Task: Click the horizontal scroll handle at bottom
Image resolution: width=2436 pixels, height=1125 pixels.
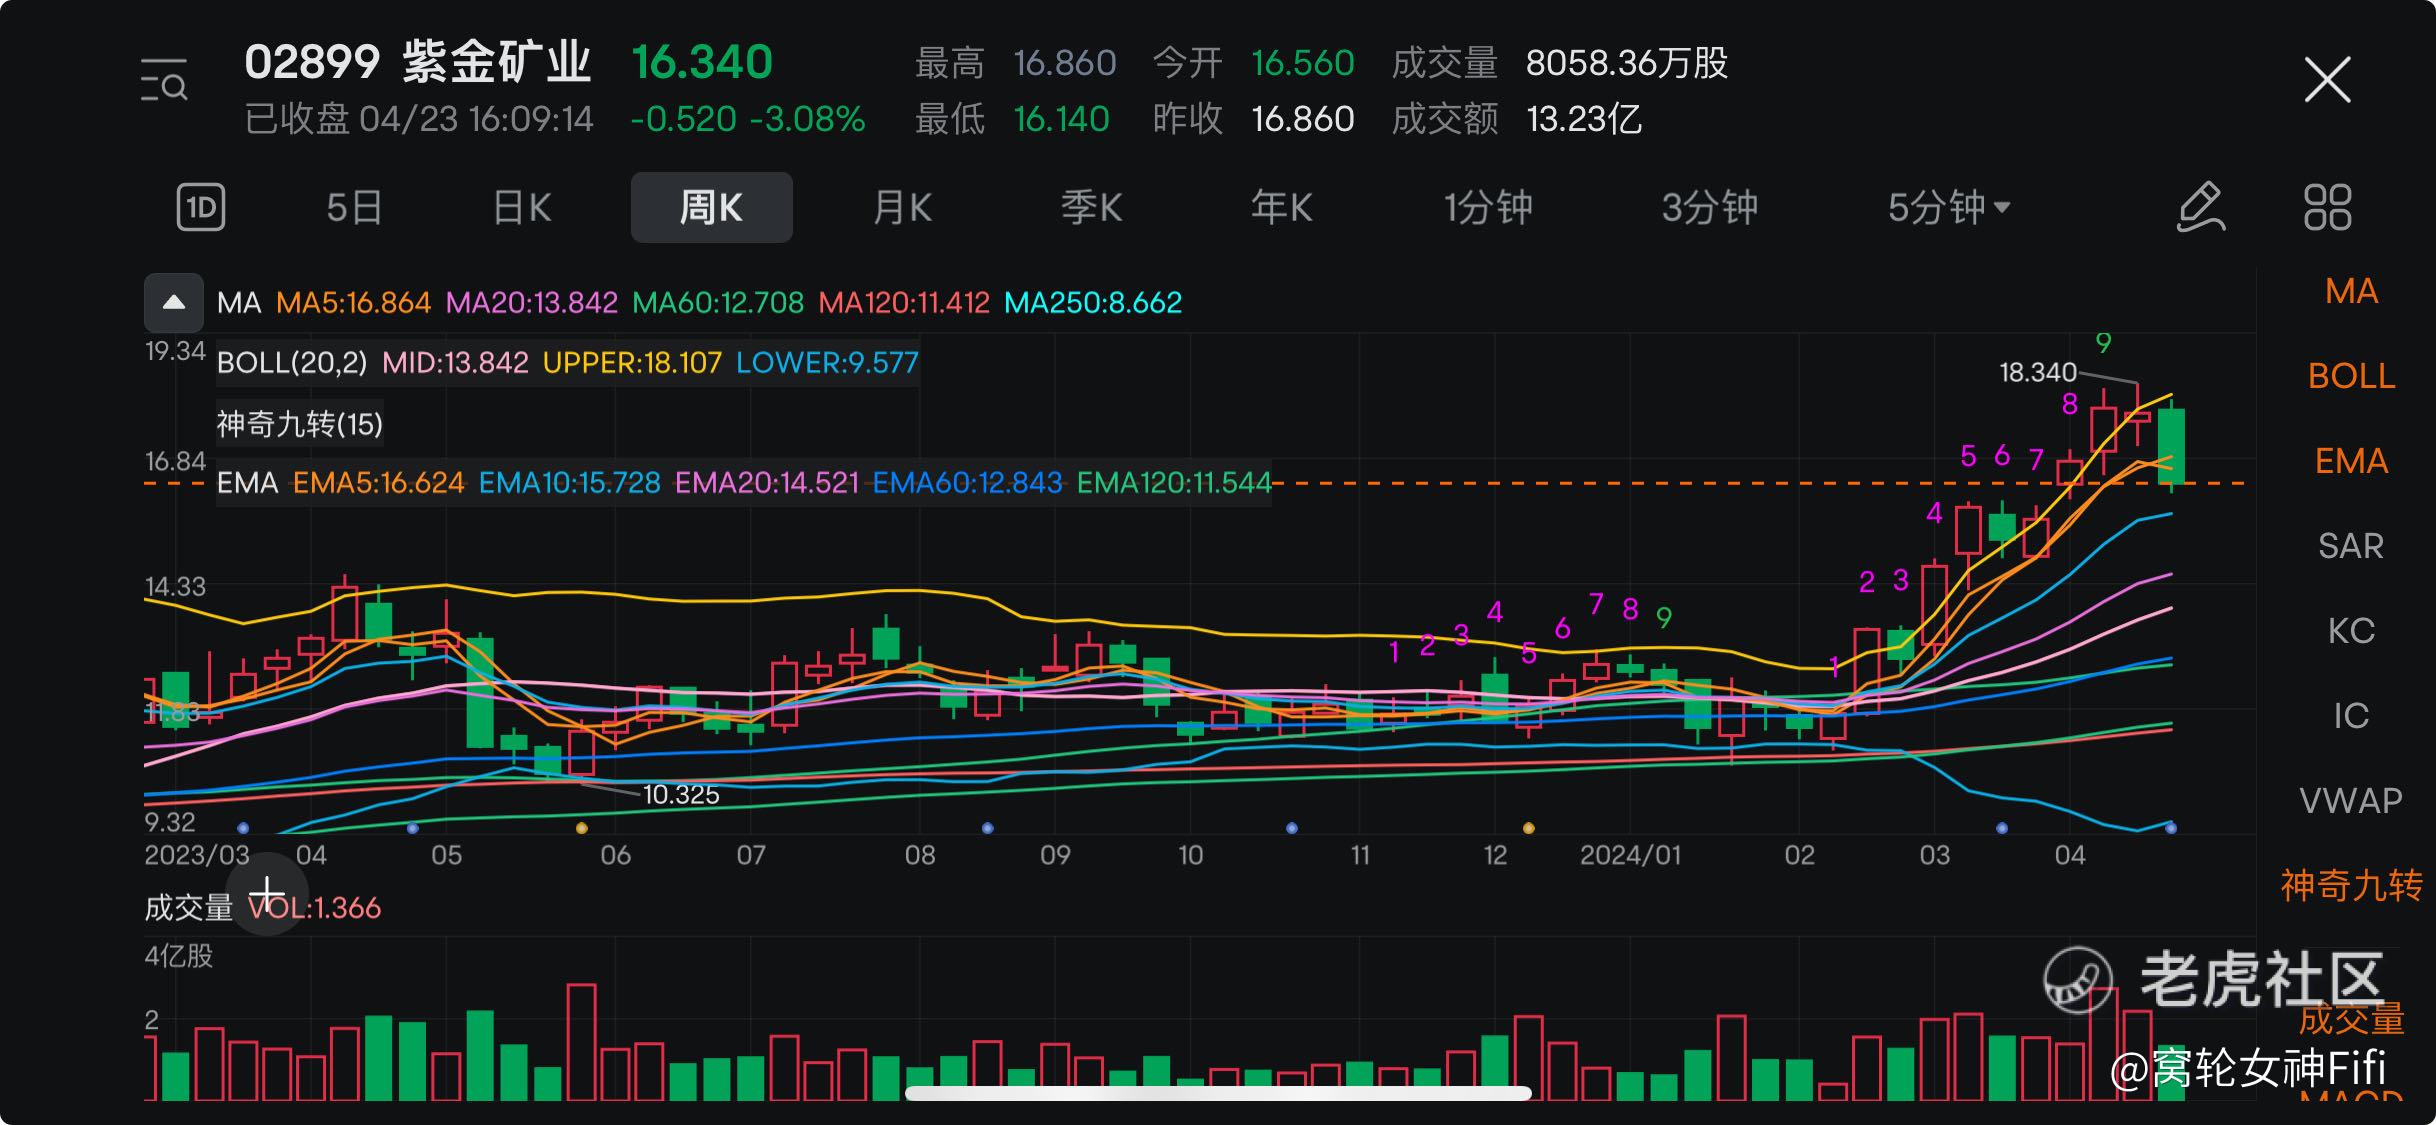Action: (x=1218, y=1093)
